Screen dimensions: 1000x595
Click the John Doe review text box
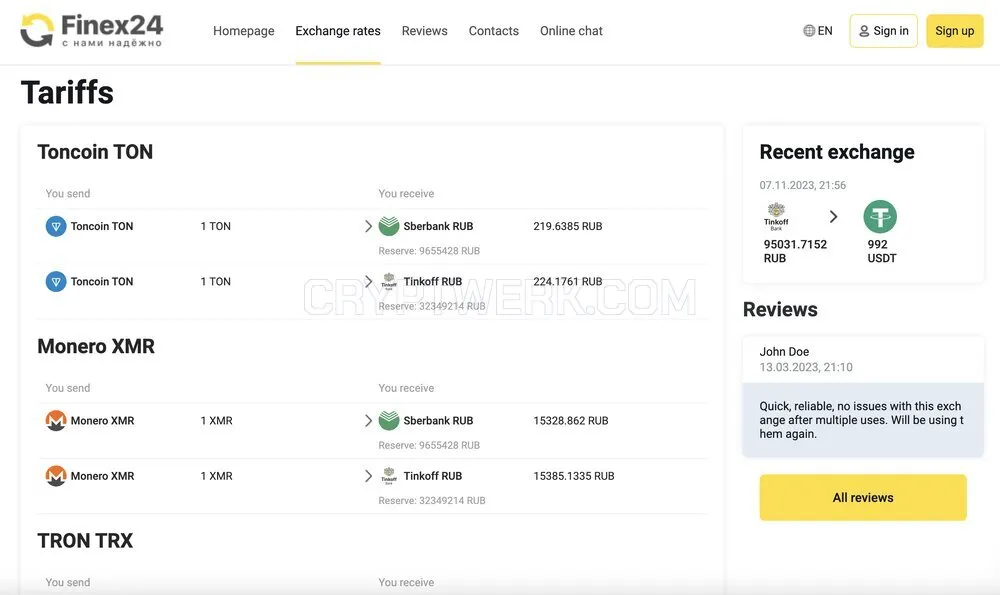(863, 420)
